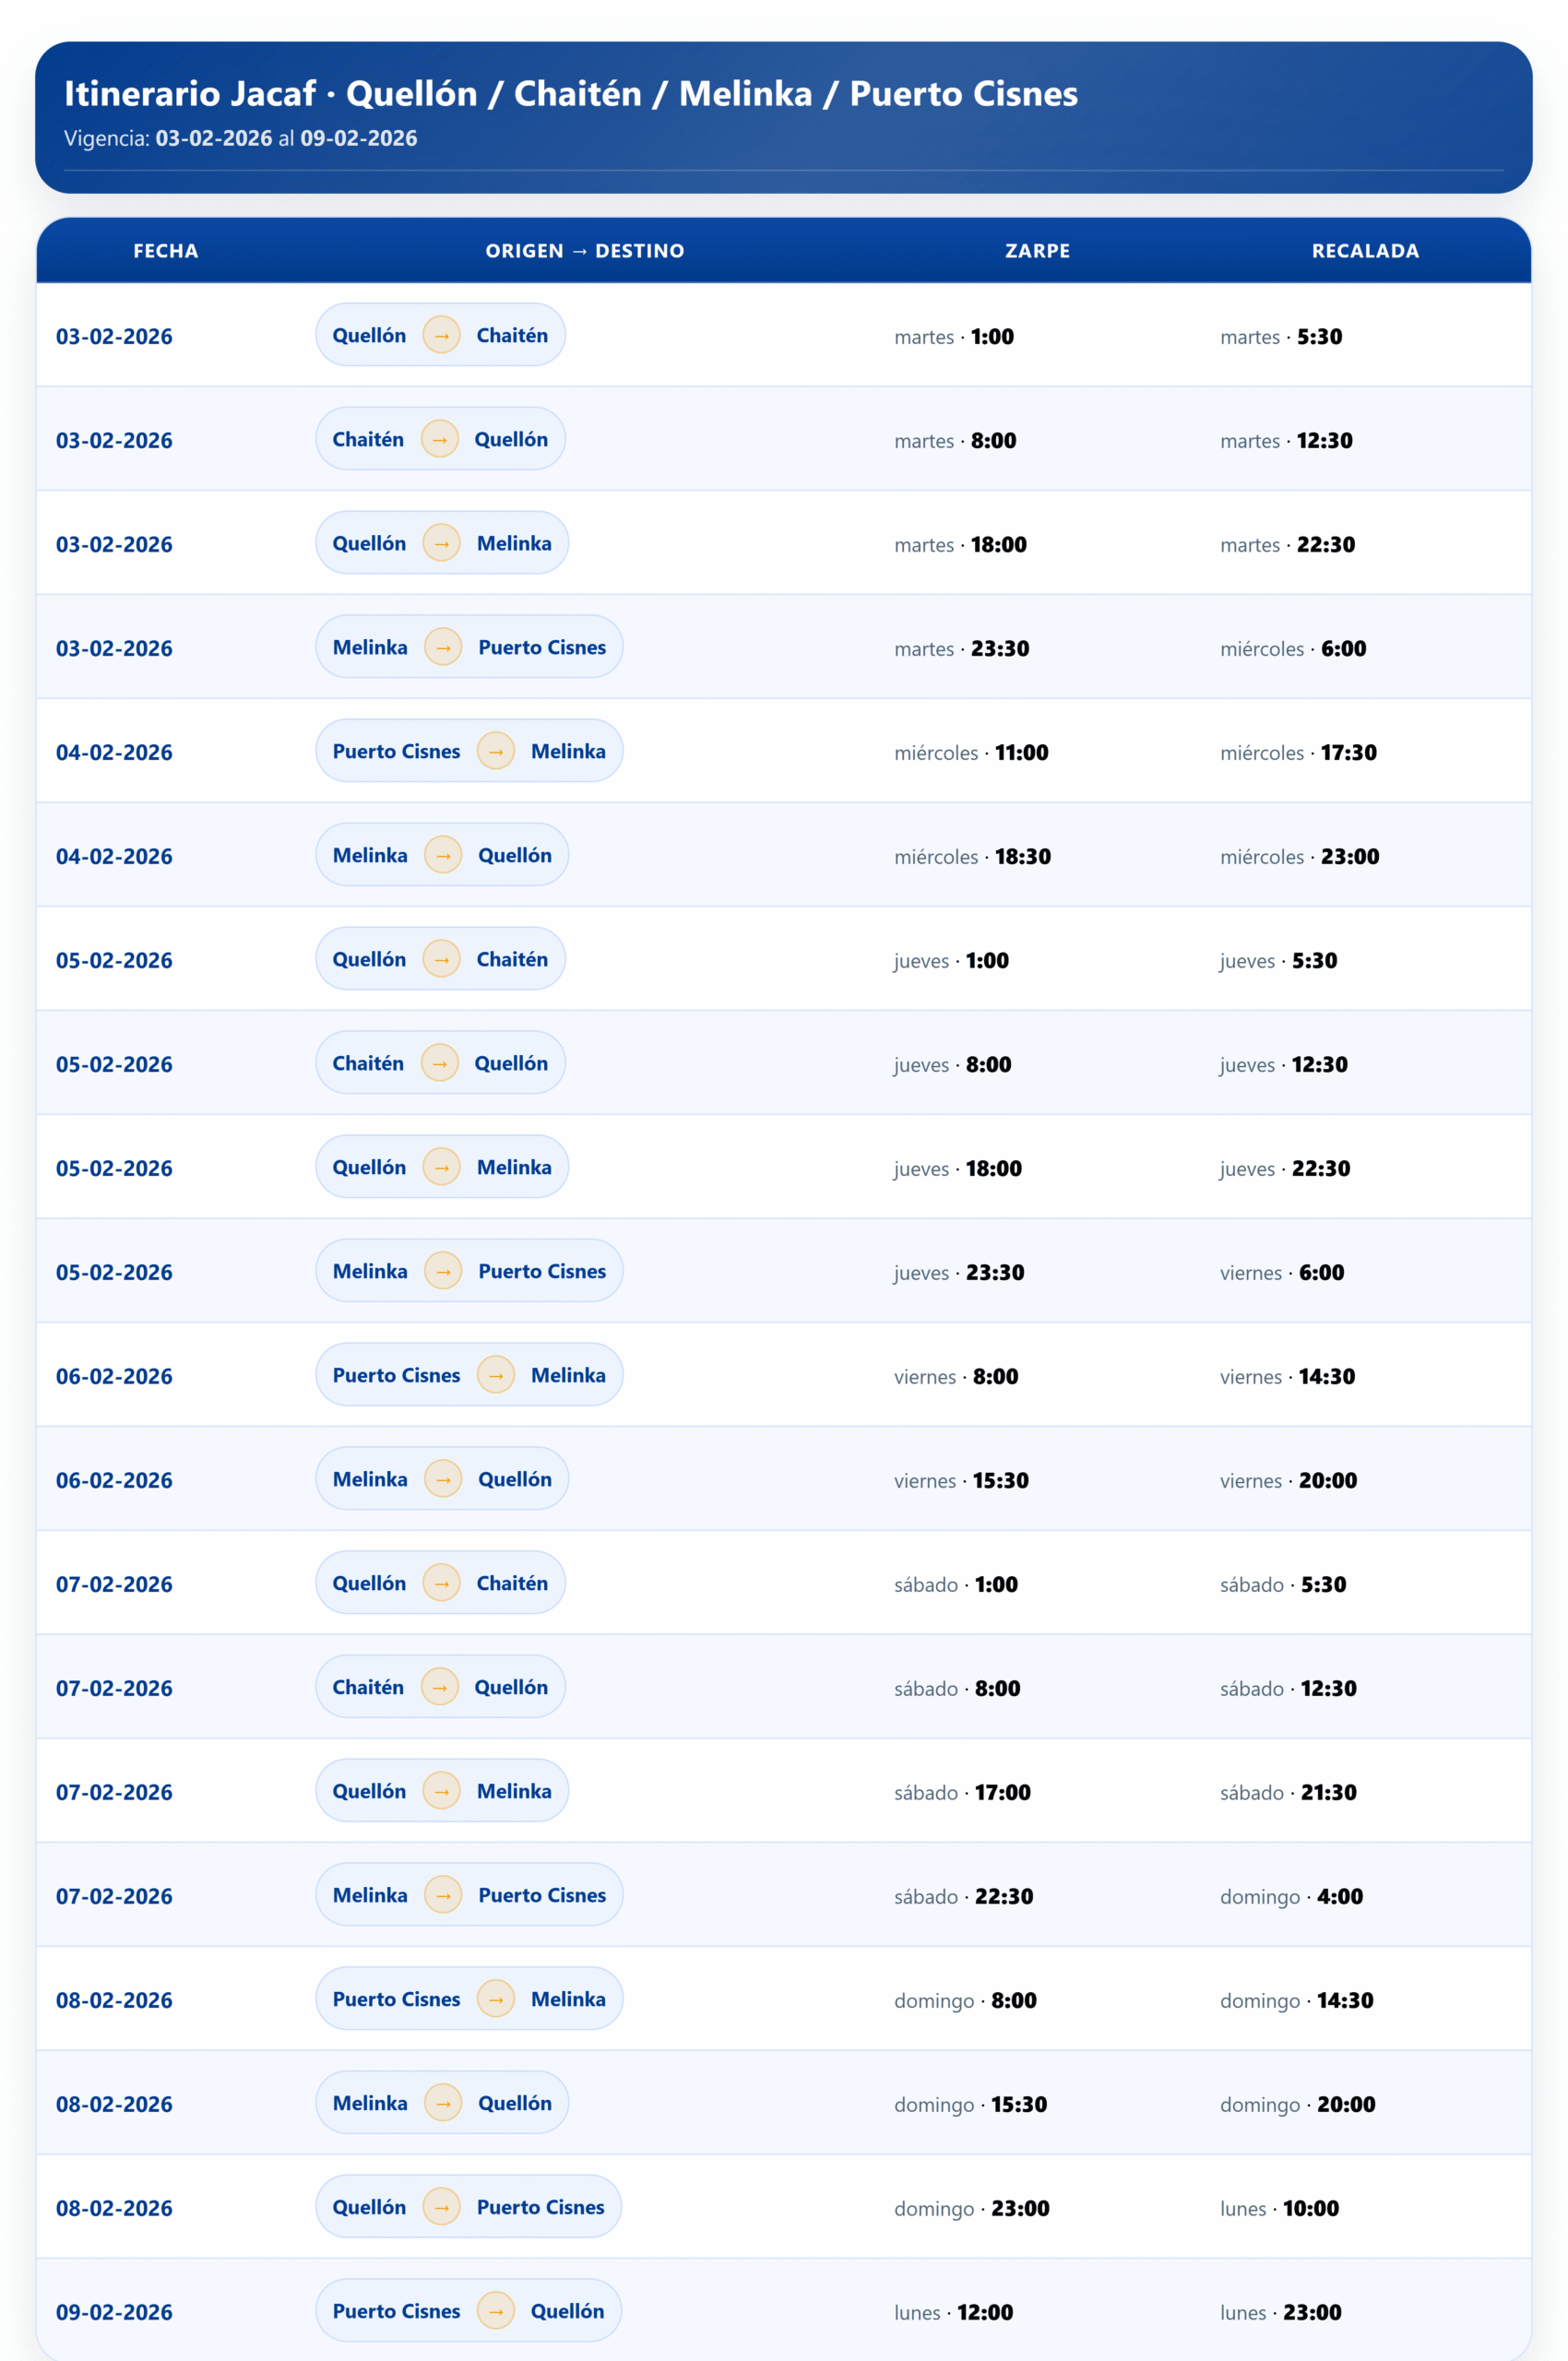Click arrow icon in 03-02-2026 Quellón–Chaitén row

[x=441, y=335]
